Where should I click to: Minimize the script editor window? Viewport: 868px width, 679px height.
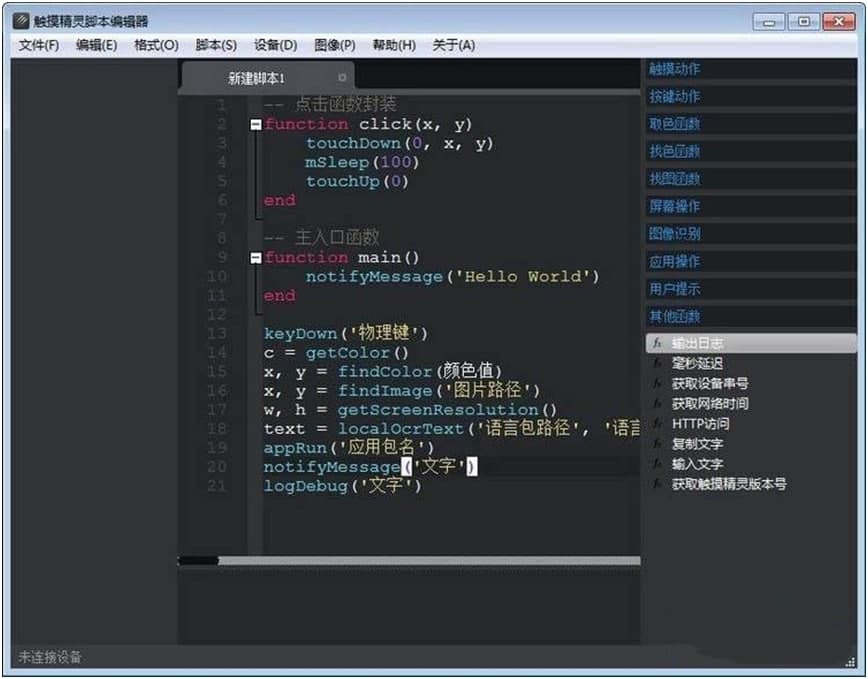[769, 22]
